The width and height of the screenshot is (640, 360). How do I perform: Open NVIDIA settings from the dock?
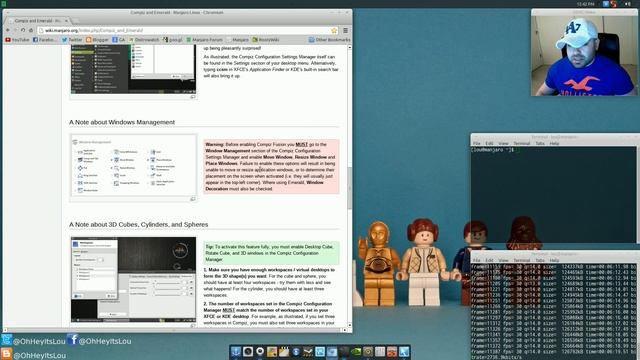(356, 351)
